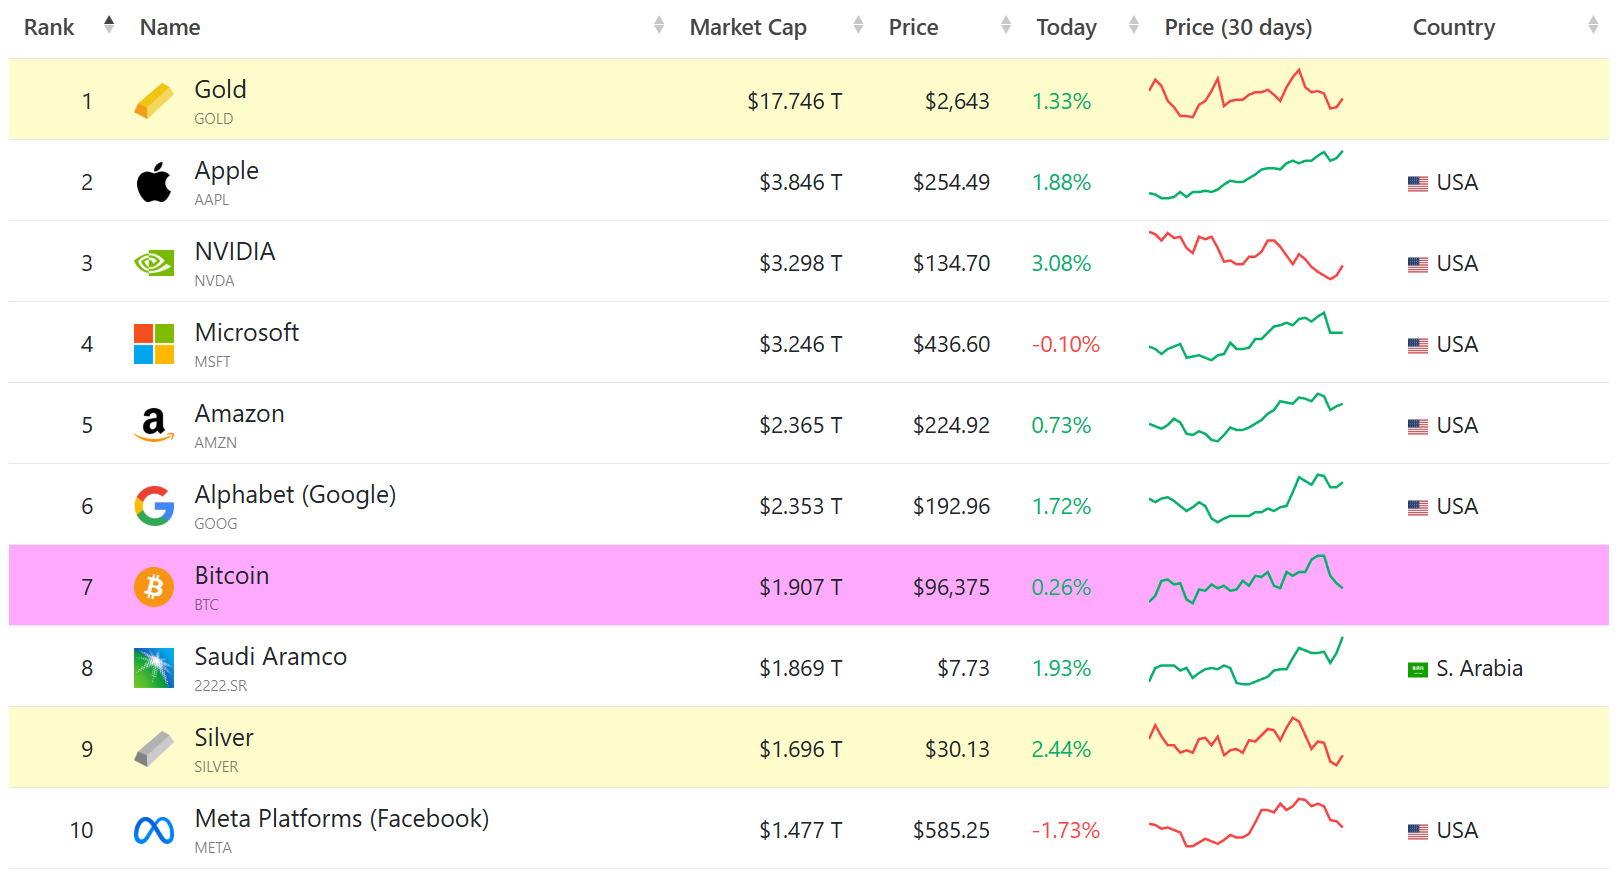This screenshot has width=1621, height=875.
Task: Sort table using Country column arrows
Action: tap(1593, 24)
